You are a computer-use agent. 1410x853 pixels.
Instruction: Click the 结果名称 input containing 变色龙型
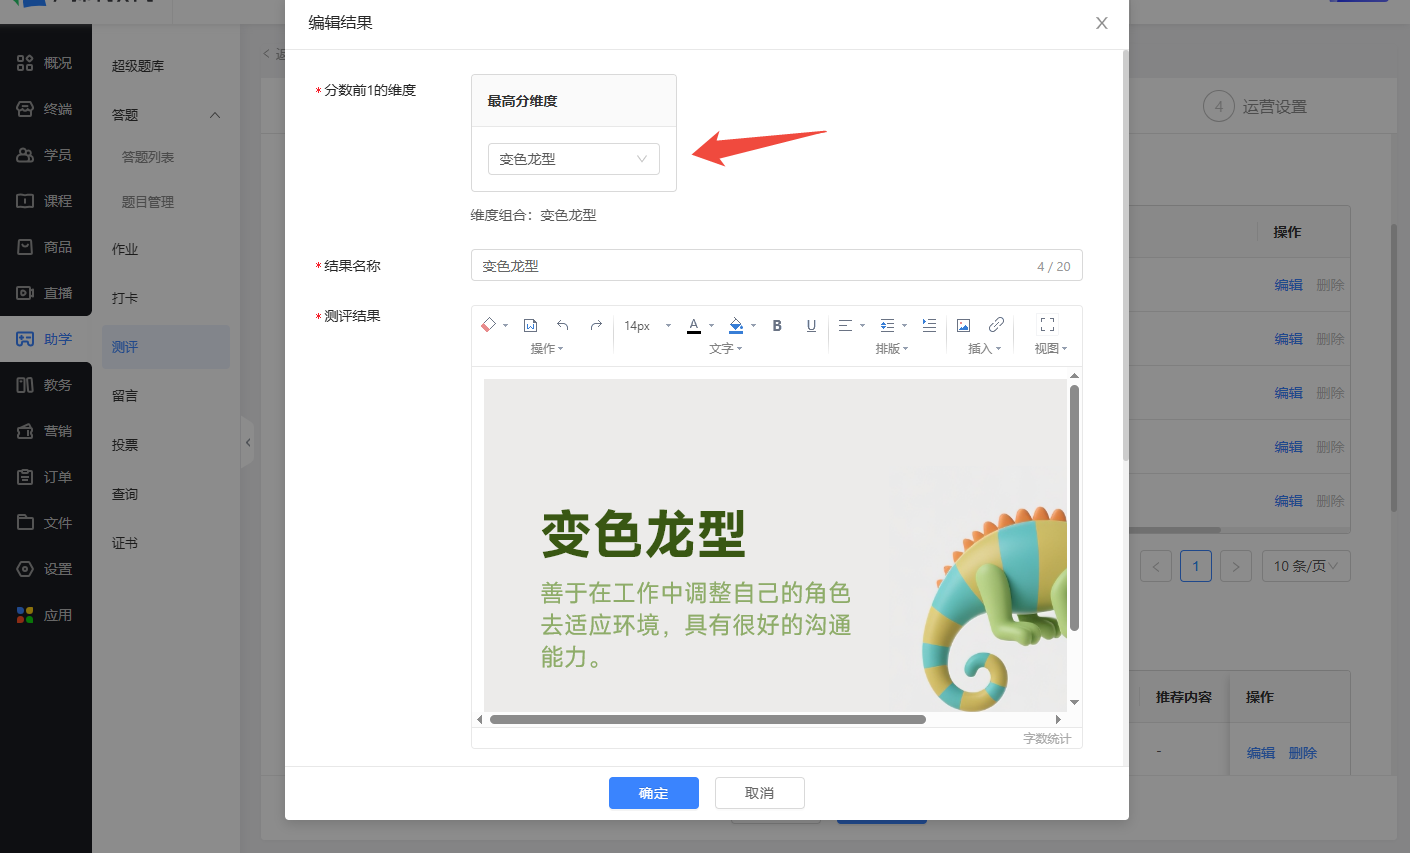click(777, 266)
